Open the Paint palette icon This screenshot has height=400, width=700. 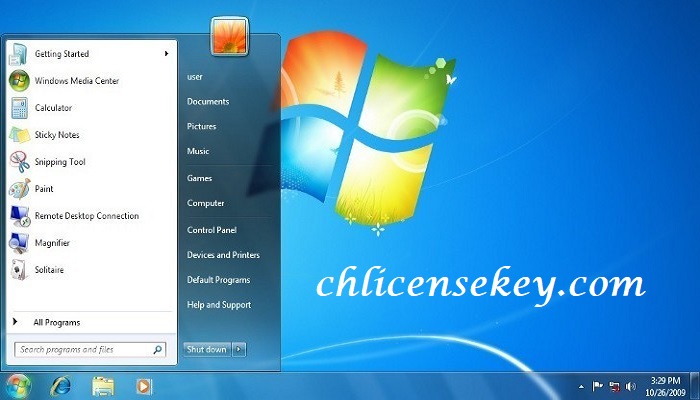pyautogui.click(x=19, y=189)
